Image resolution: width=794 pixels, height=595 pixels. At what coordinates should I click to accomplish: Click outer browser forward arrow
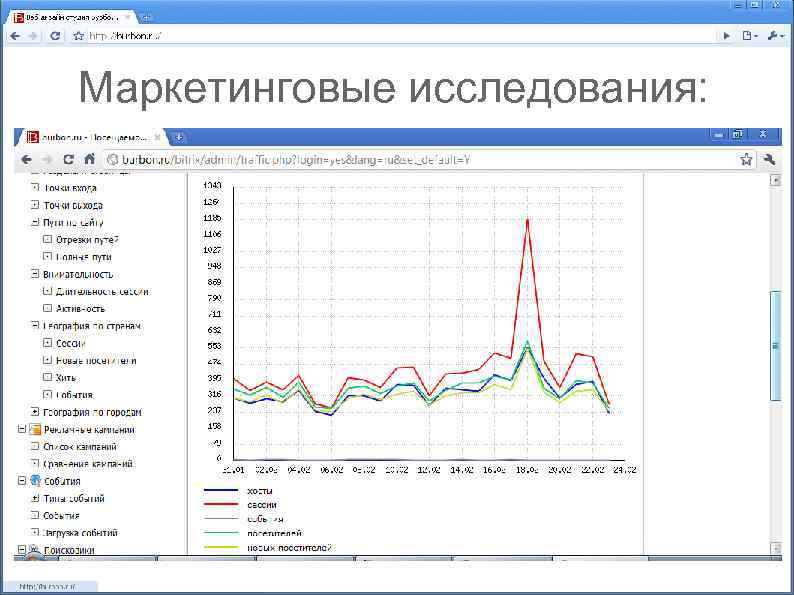tap(33, 36)
